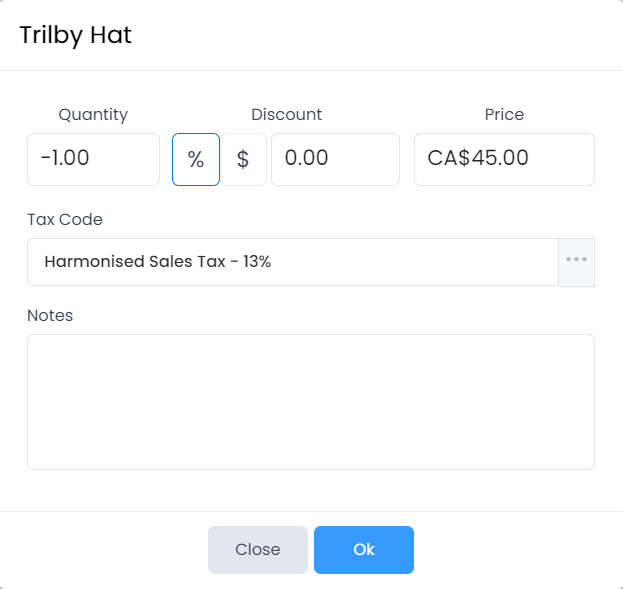This screenshot has height=589, width=623.
Task: Click the Notes label
Action: click(x=50, y=315)
